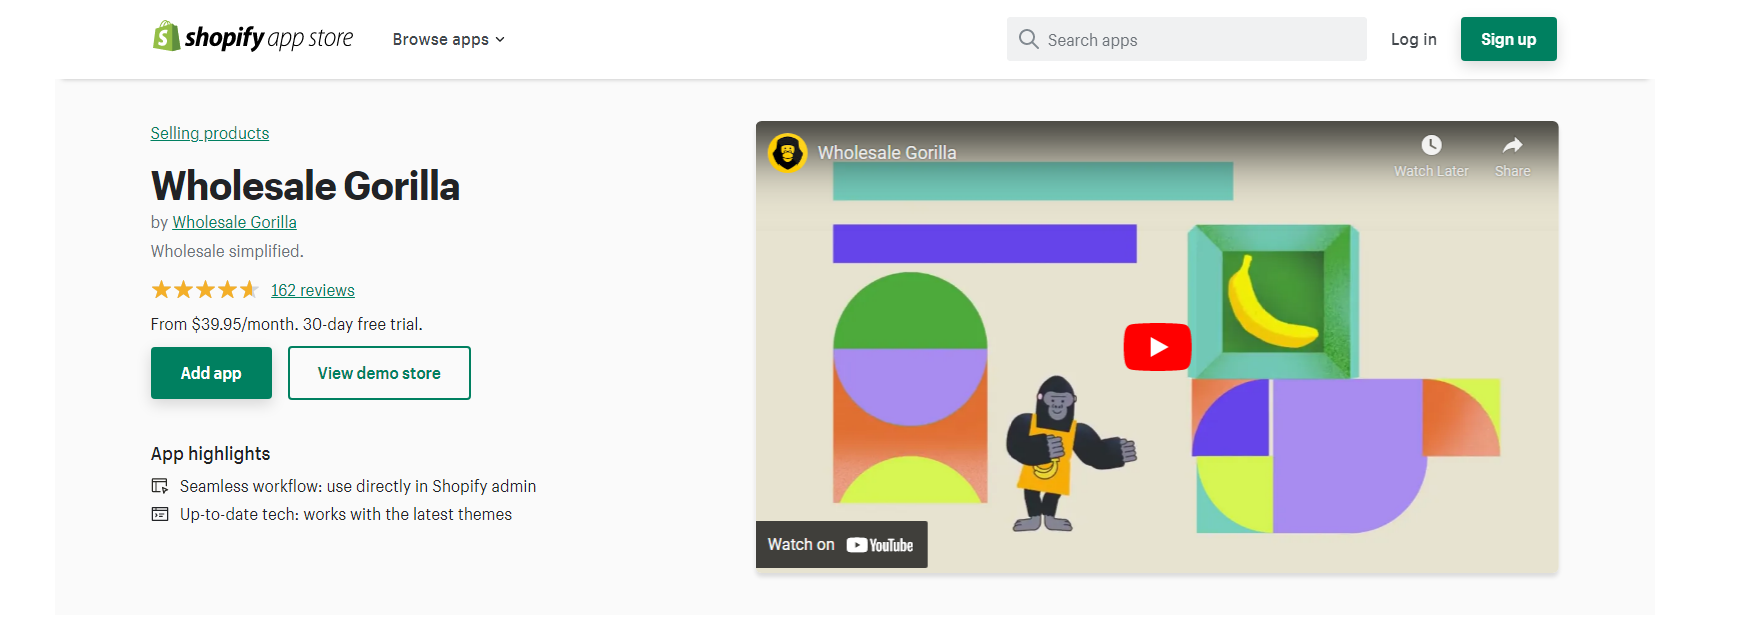Viewport: 1746px width, 634px height.
Task: Open the Wholesale Gorilla developer link
Action: point(234,222)
